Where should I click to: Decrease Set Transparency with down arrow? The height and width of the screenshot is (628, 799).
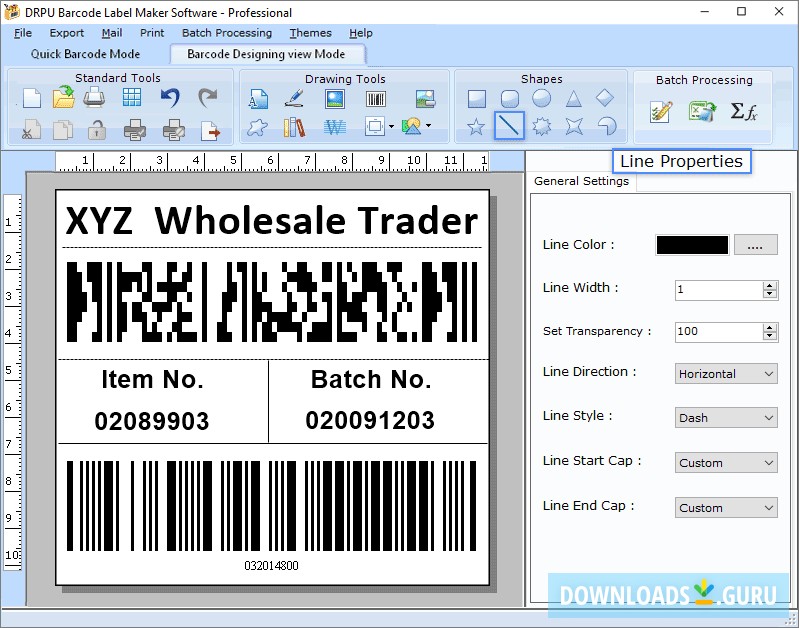(x=770, y=336)
